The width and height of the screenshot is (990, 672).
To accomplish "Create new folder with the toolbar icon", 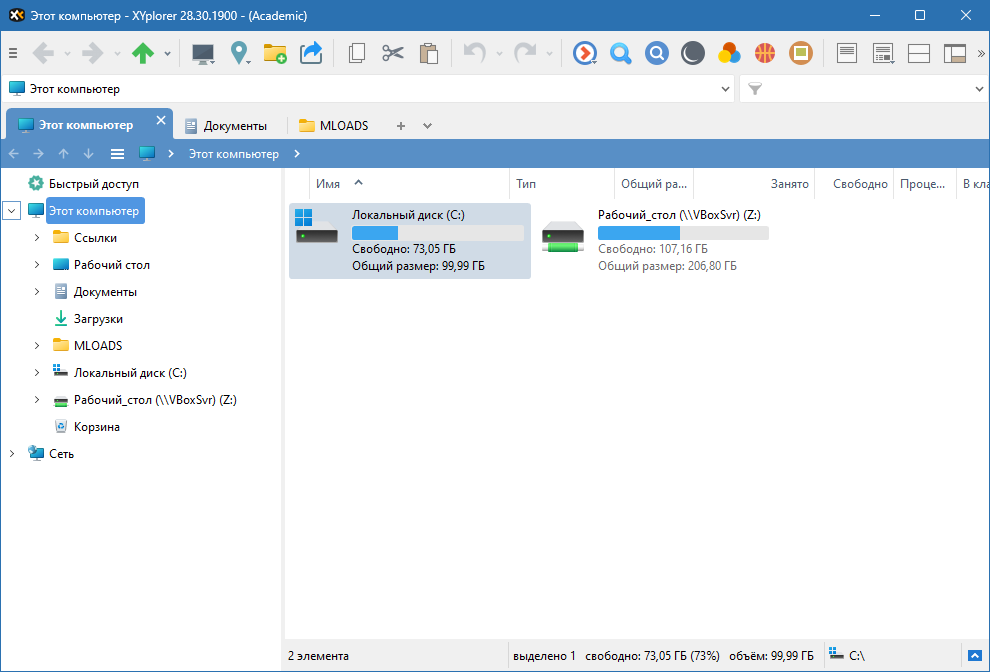I will tap(275, 54).
